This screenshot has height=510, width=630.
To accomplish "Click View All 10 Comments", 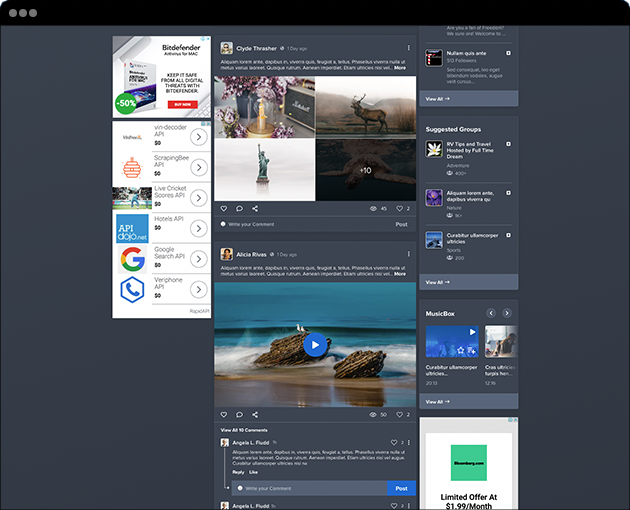I will tap(244, 430).
